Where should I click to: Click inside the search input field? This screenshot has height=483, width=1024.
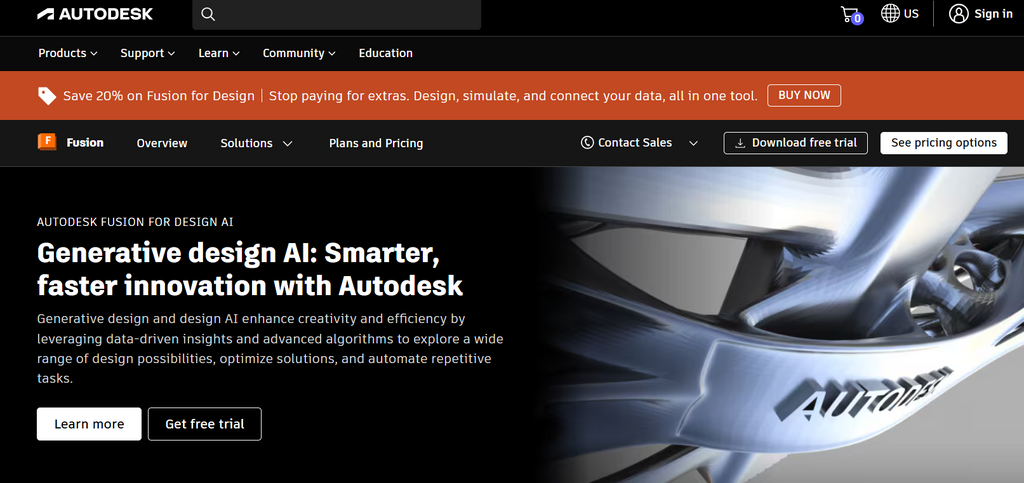(x=336, y=14)
